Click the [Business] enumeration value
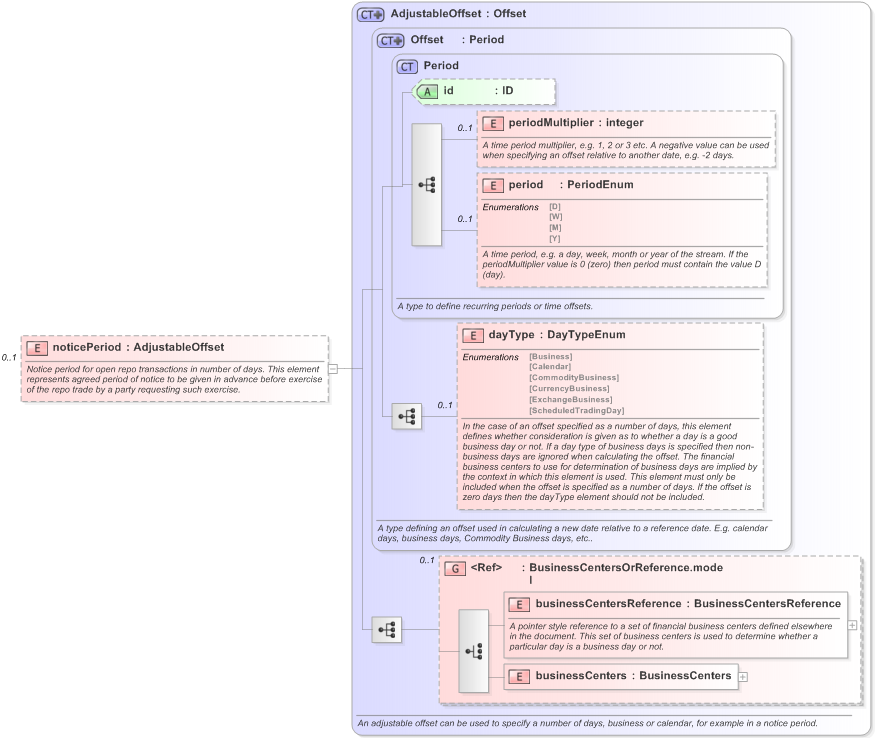 [x=551, y=357]
